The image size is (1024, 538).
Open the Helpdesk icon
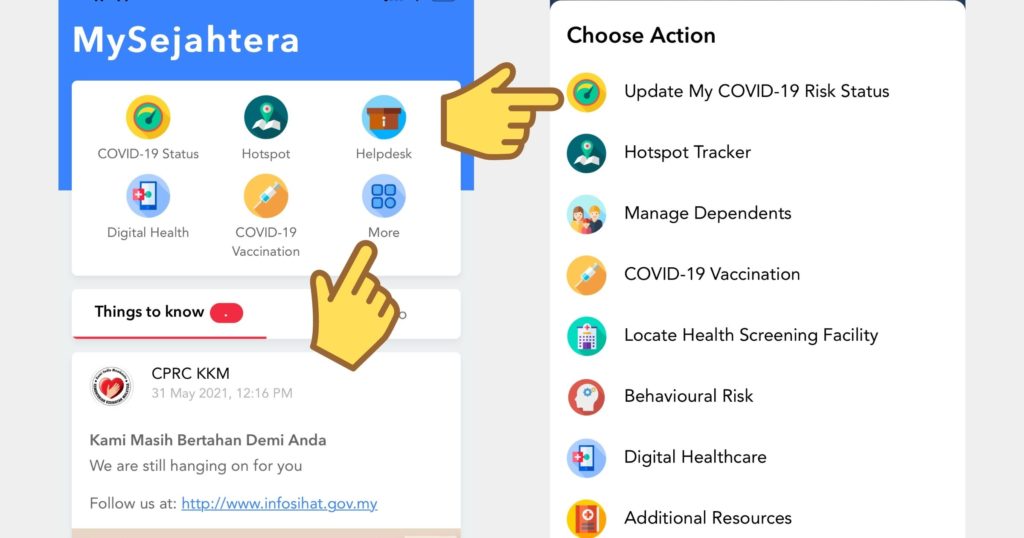click(x=383, y=118)
